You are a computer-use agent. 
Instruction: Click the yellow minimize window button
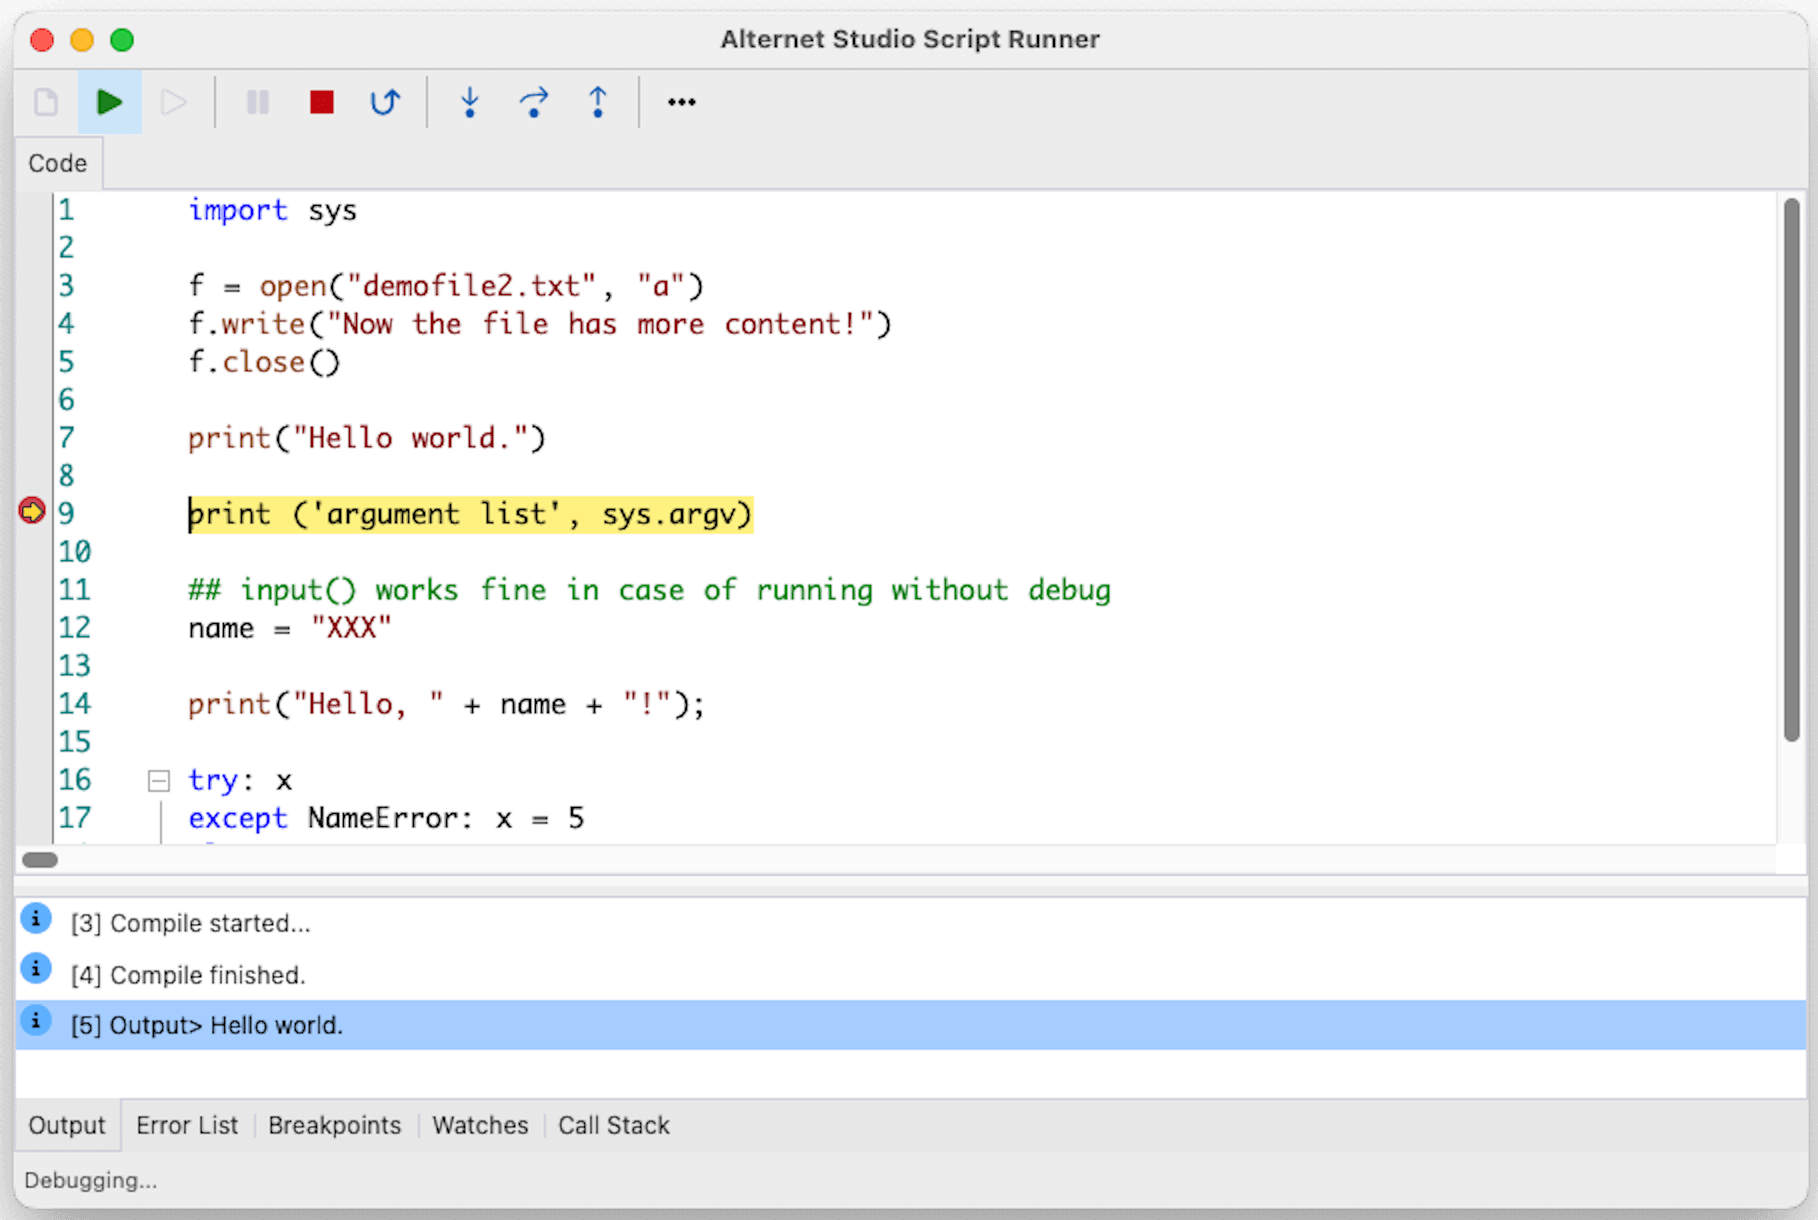[x=82, y=40]
